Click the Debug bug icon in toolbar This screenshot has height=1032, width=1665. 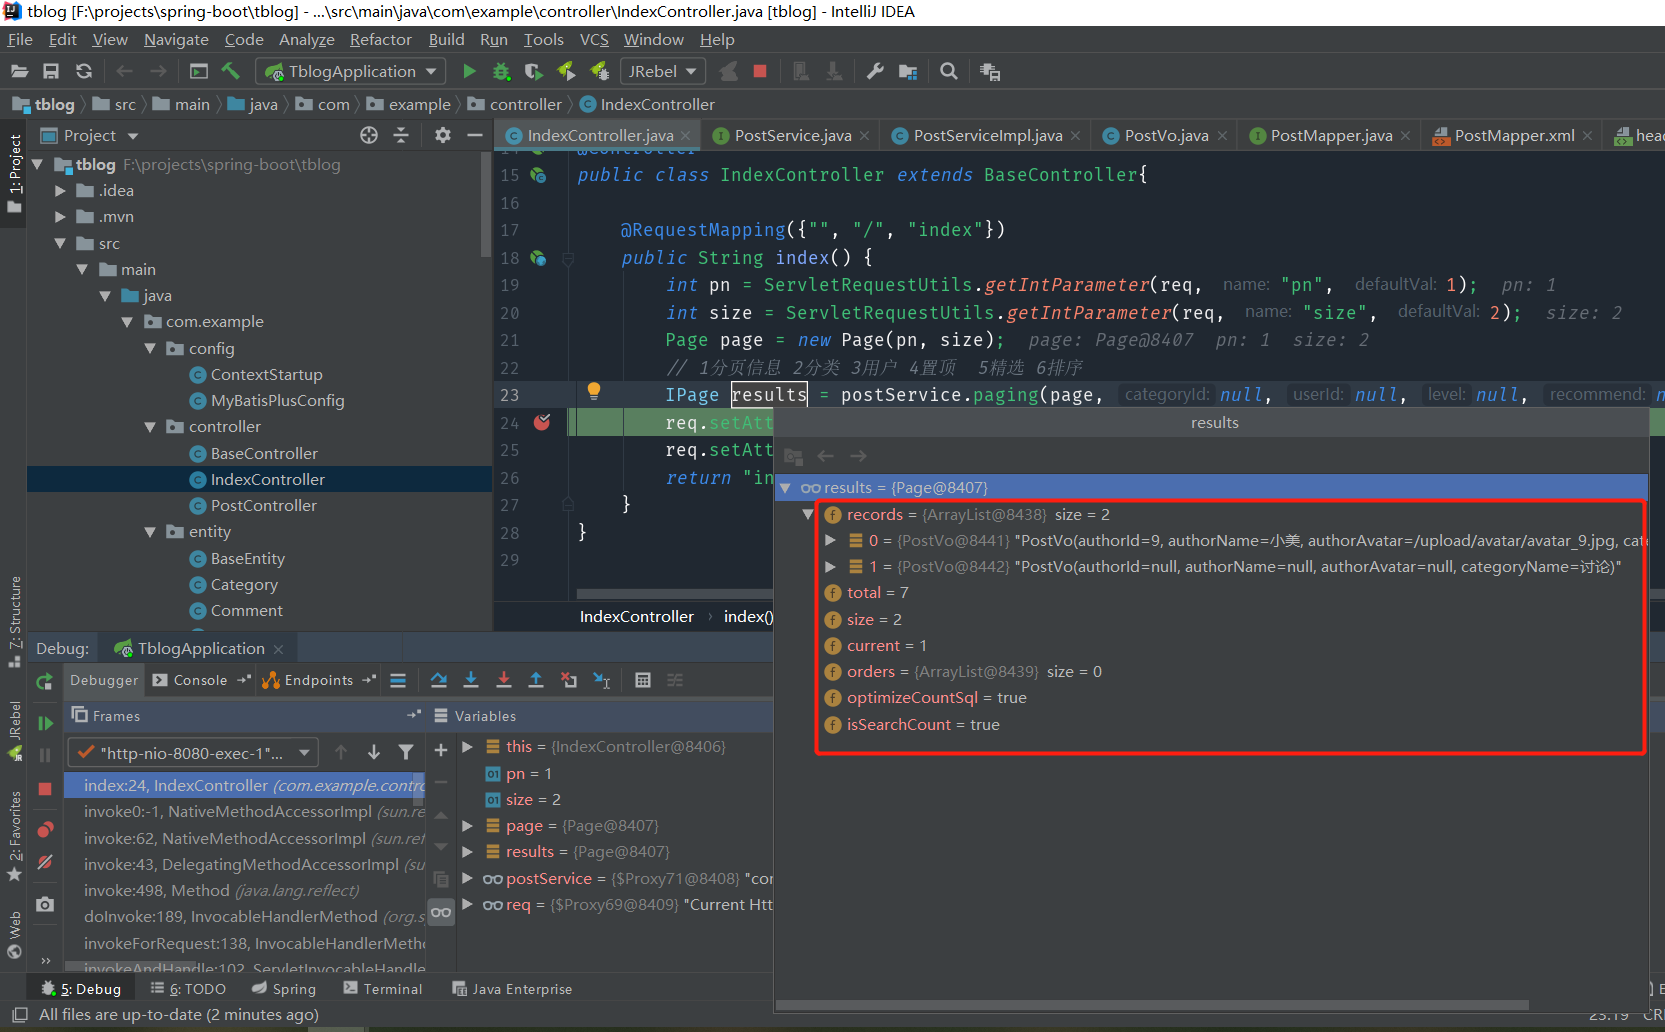[x=501, y=71]
